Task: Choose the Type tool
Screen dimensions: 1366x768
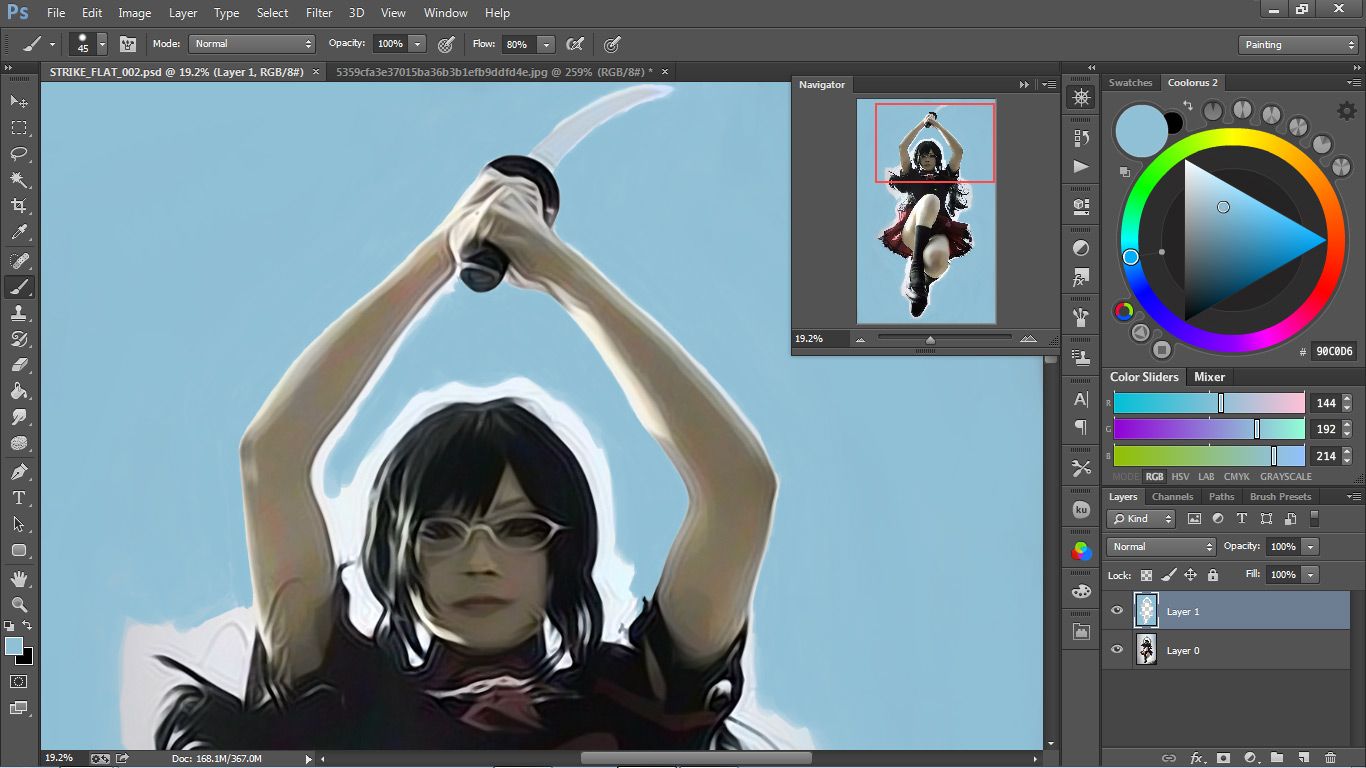Action: coord(19,497)
